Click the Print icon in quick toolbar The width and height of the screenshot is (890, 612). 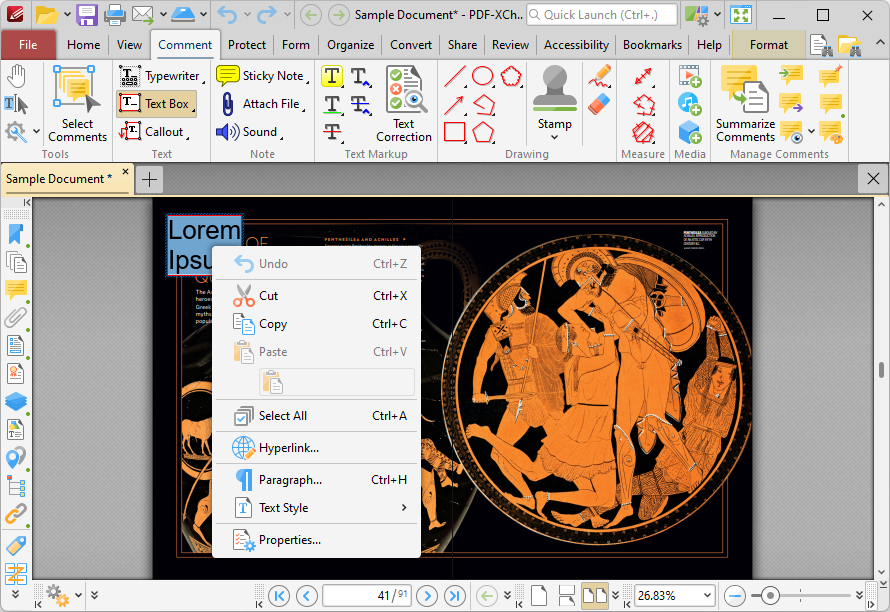pos(114,15)
